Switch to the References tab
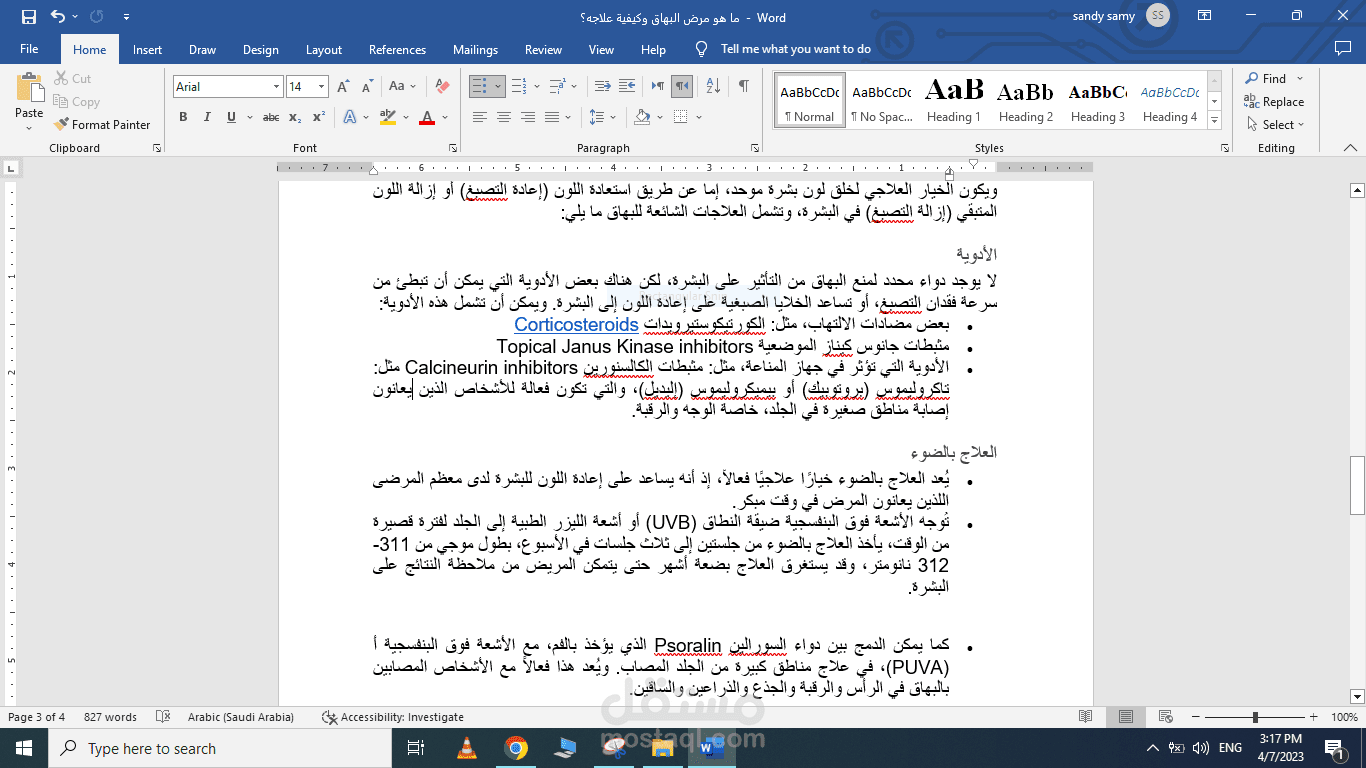1366x768 pixels. click(397, 49)
